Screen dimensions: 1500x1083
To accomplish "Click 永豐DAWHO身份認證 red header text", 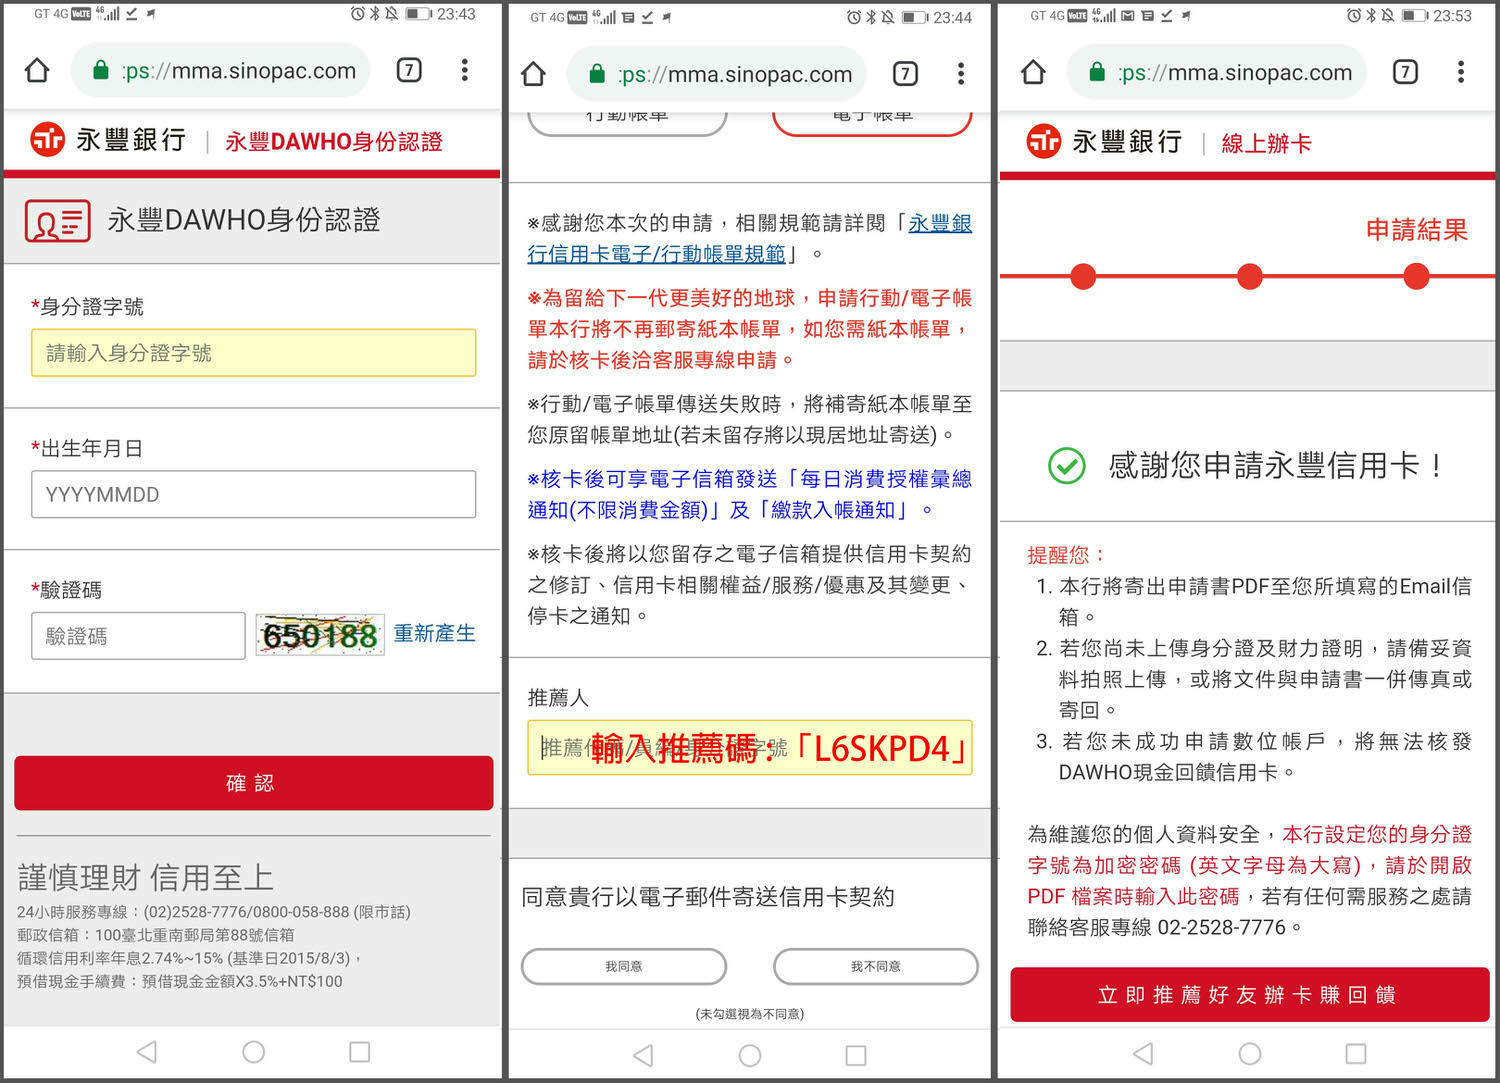I will point(334,142).
